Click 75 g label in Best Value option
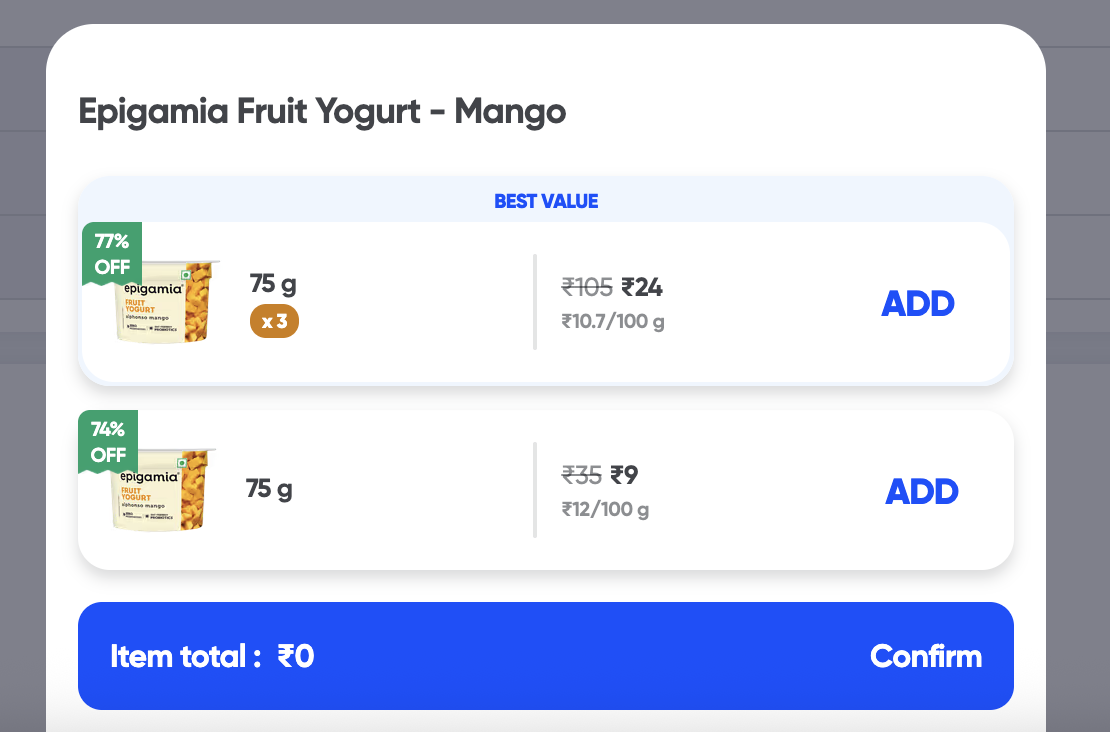1110x732 pixels. 273,284
